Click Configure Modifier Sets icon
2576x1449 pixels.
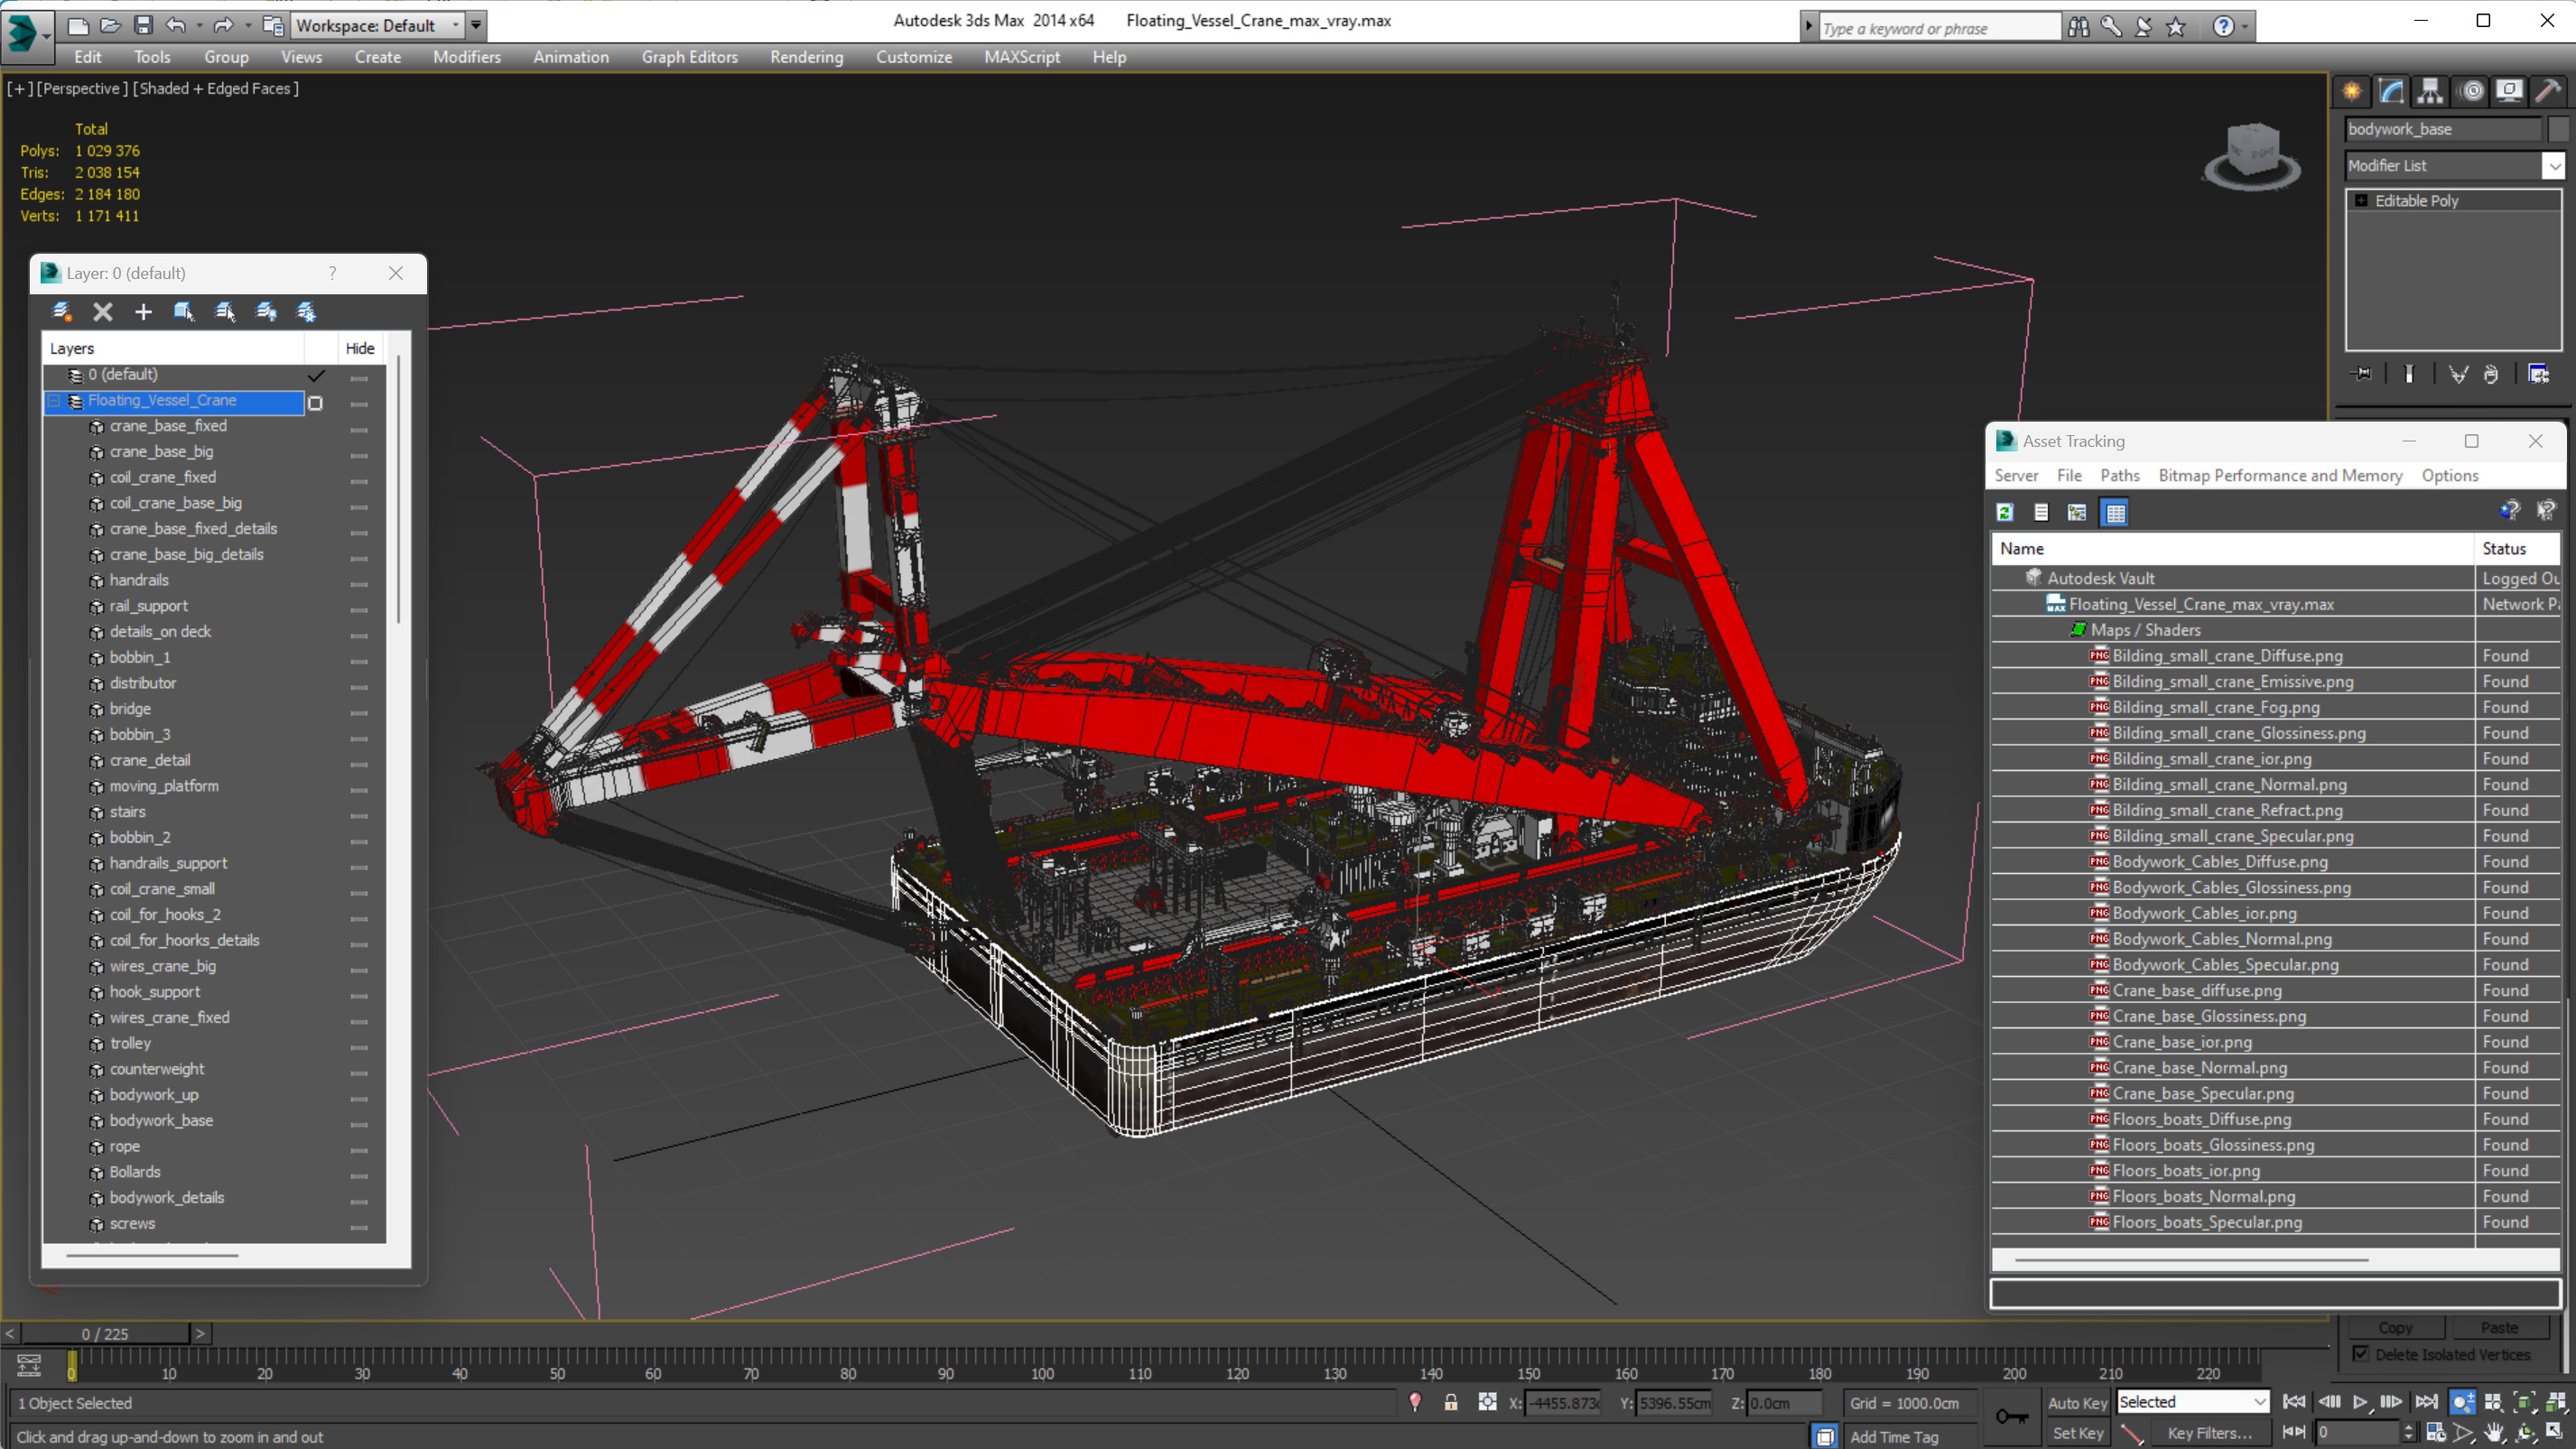(2539, 373)
